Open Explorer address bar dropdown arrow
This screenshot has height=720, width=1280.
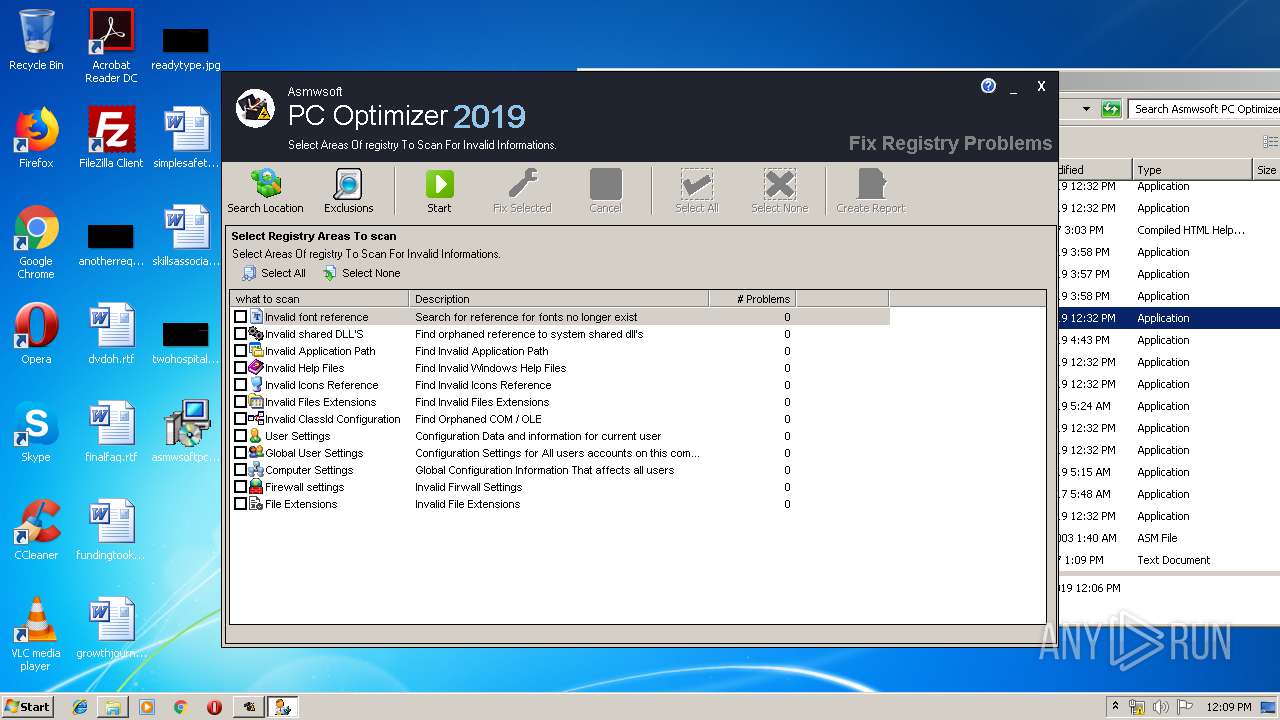pyautogui.click(x=1086, y=109)
